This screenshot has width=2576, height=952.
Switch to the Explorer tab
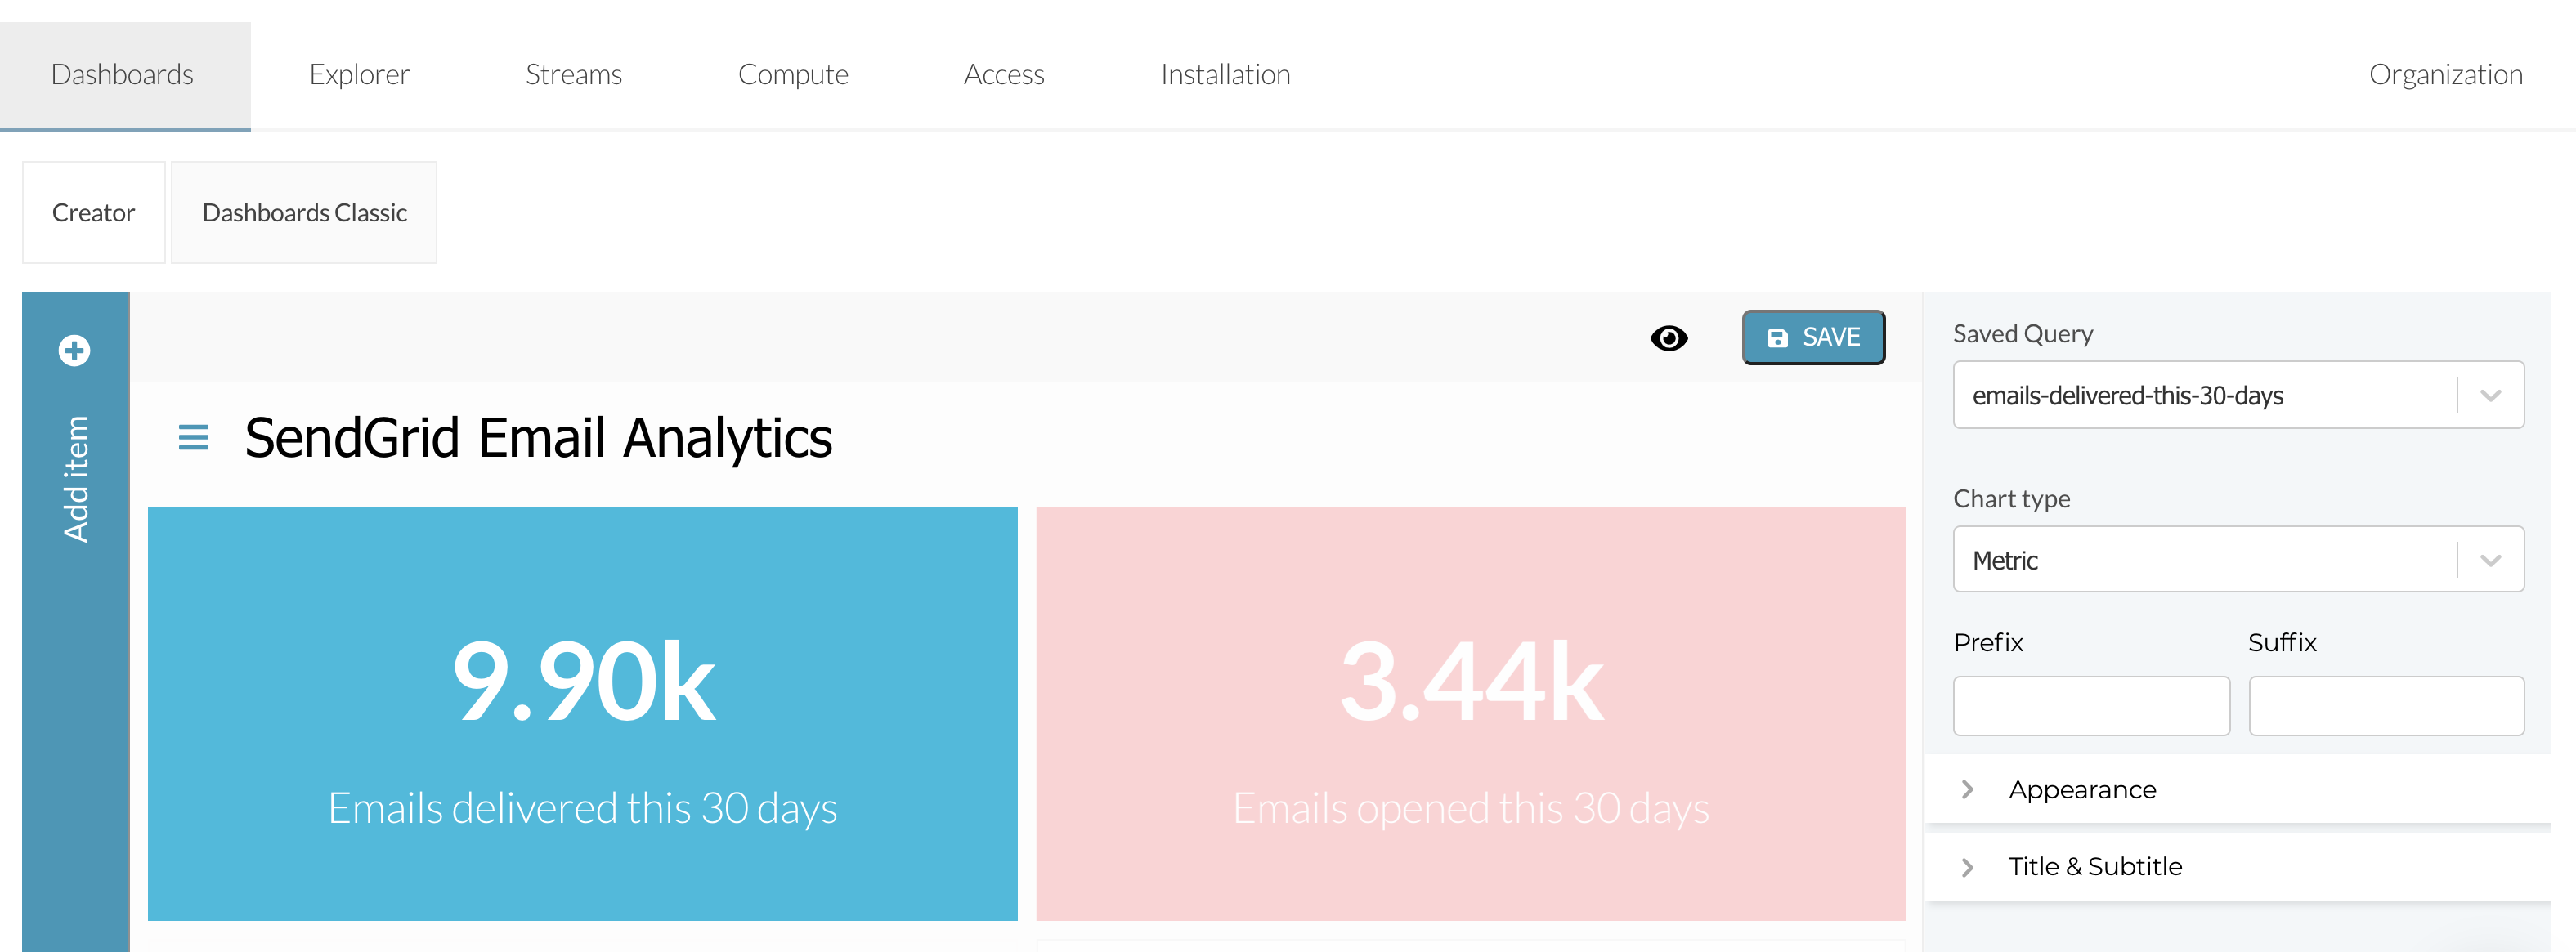[359, 75]
